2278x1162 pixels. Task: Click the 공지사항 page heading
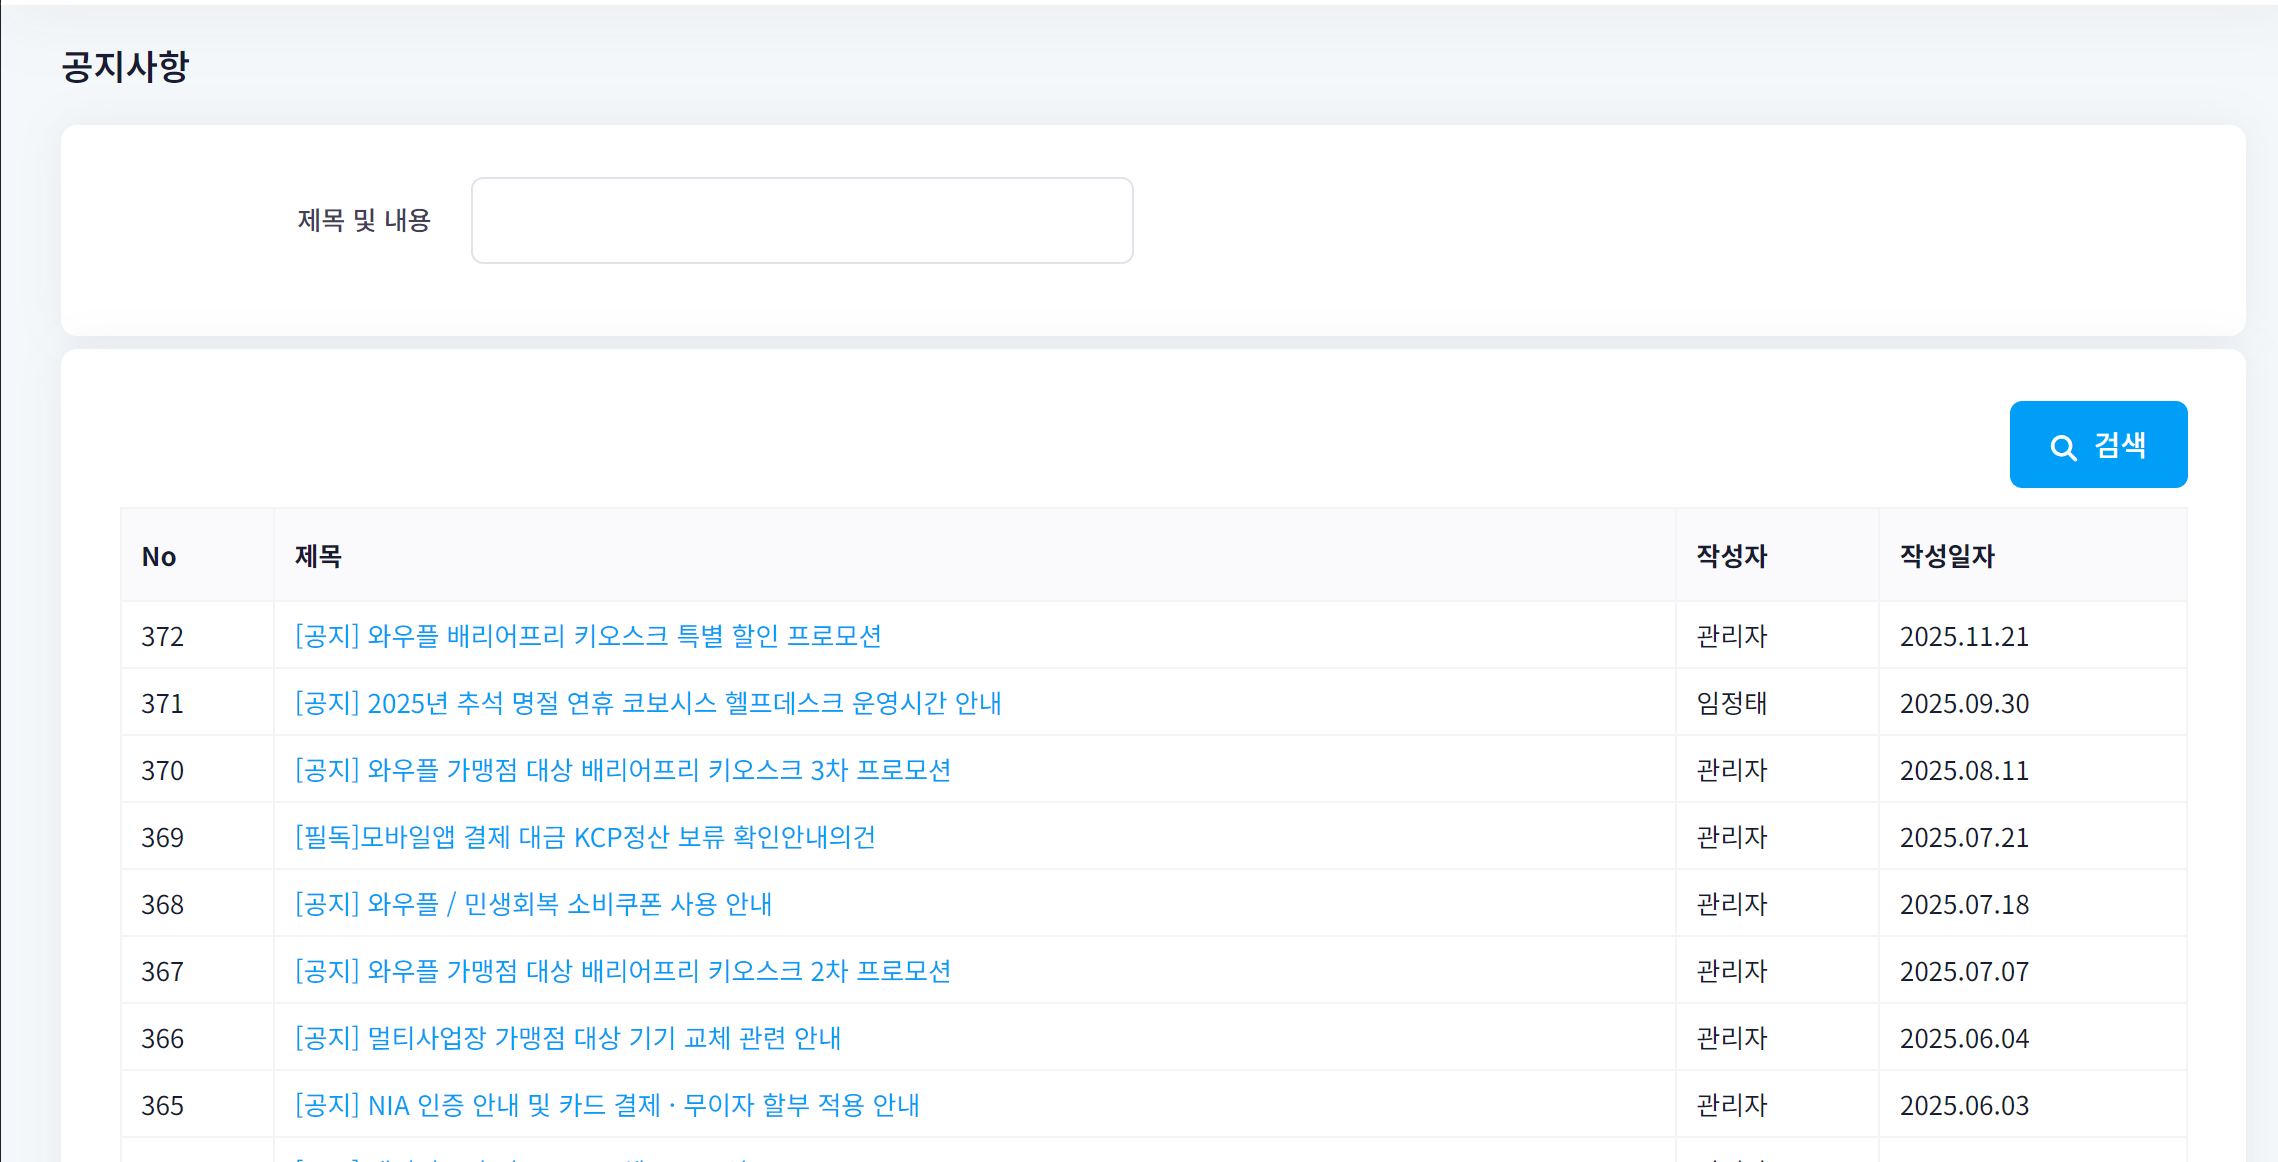[x=125, y=67]
